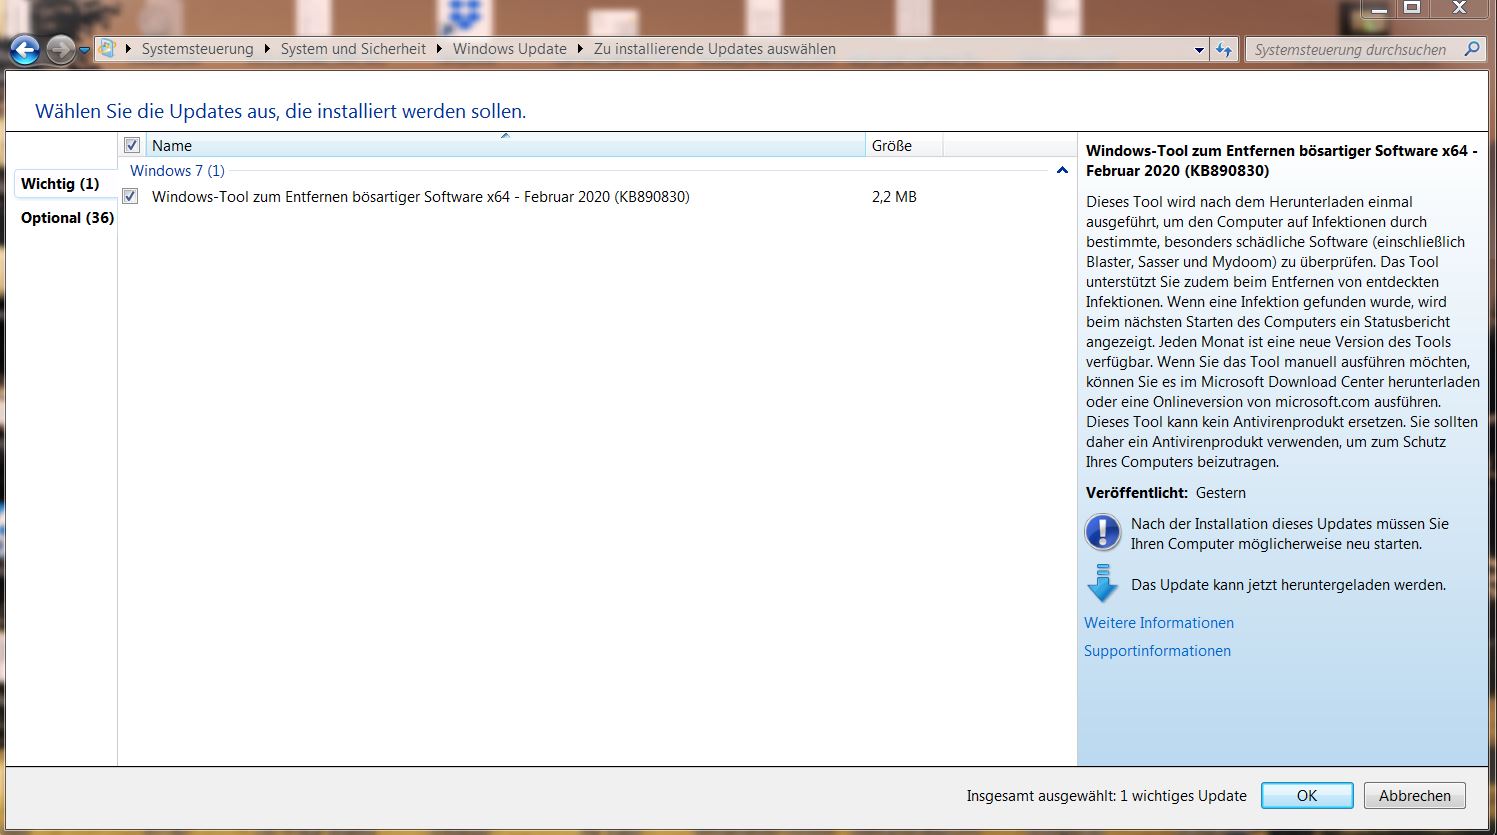Click the Control Panel icon in address bar
The height and width of the screenshot is (835, 1497).
[x=108, y=48]
